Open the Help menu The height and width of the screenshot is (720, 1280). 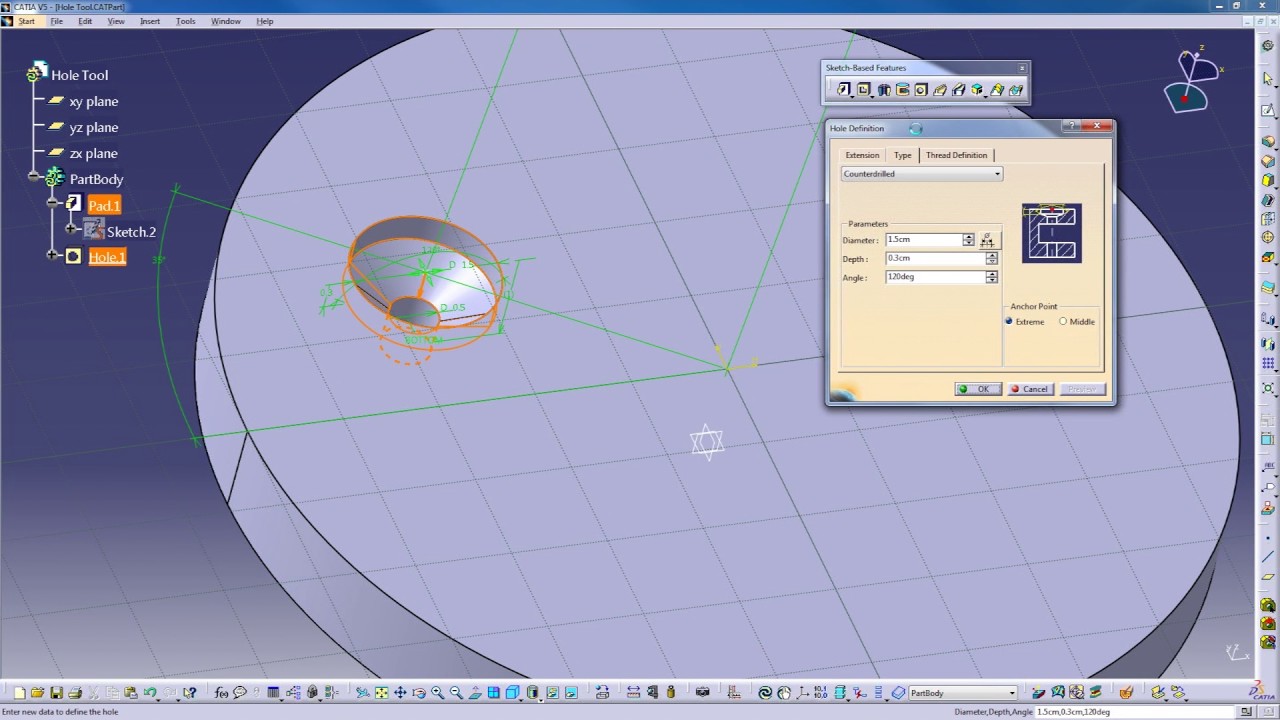coord(264,21)
